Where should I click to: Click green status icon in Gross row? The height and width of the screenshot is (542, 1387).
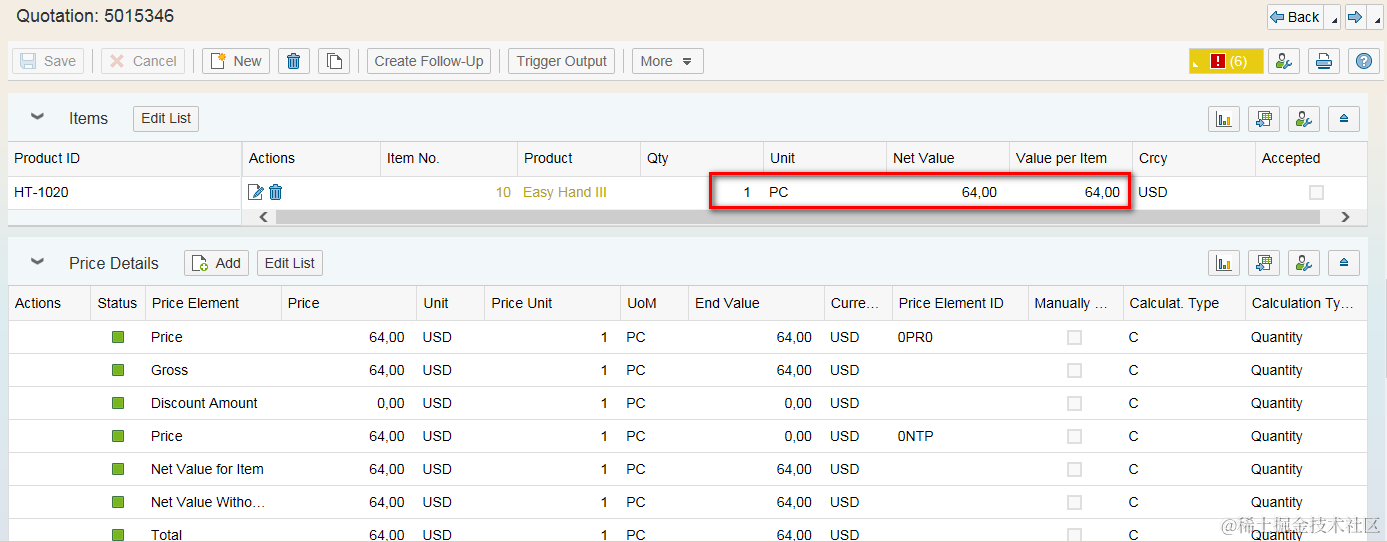pyautogui.click(x=118, y=370)
